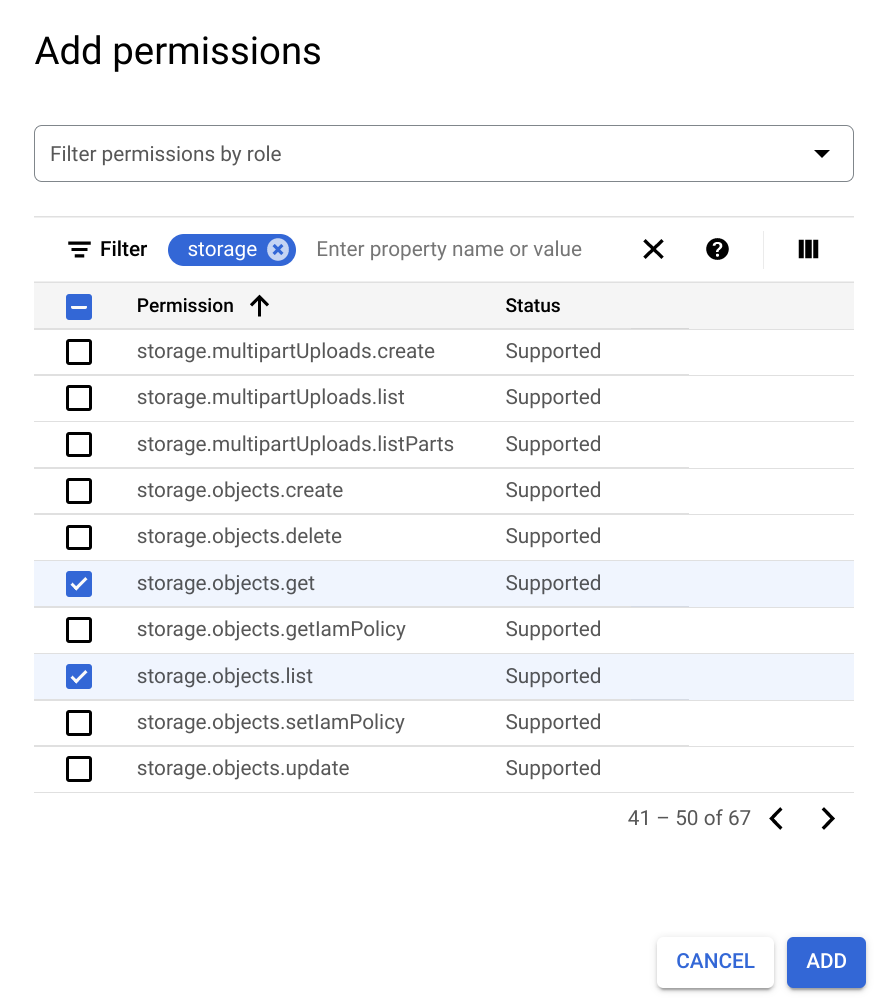Clear all filters with the X icon
Image resolution: width=880 pixels, height=998 pixels.
pyautogui.click(x=653, y=249)
